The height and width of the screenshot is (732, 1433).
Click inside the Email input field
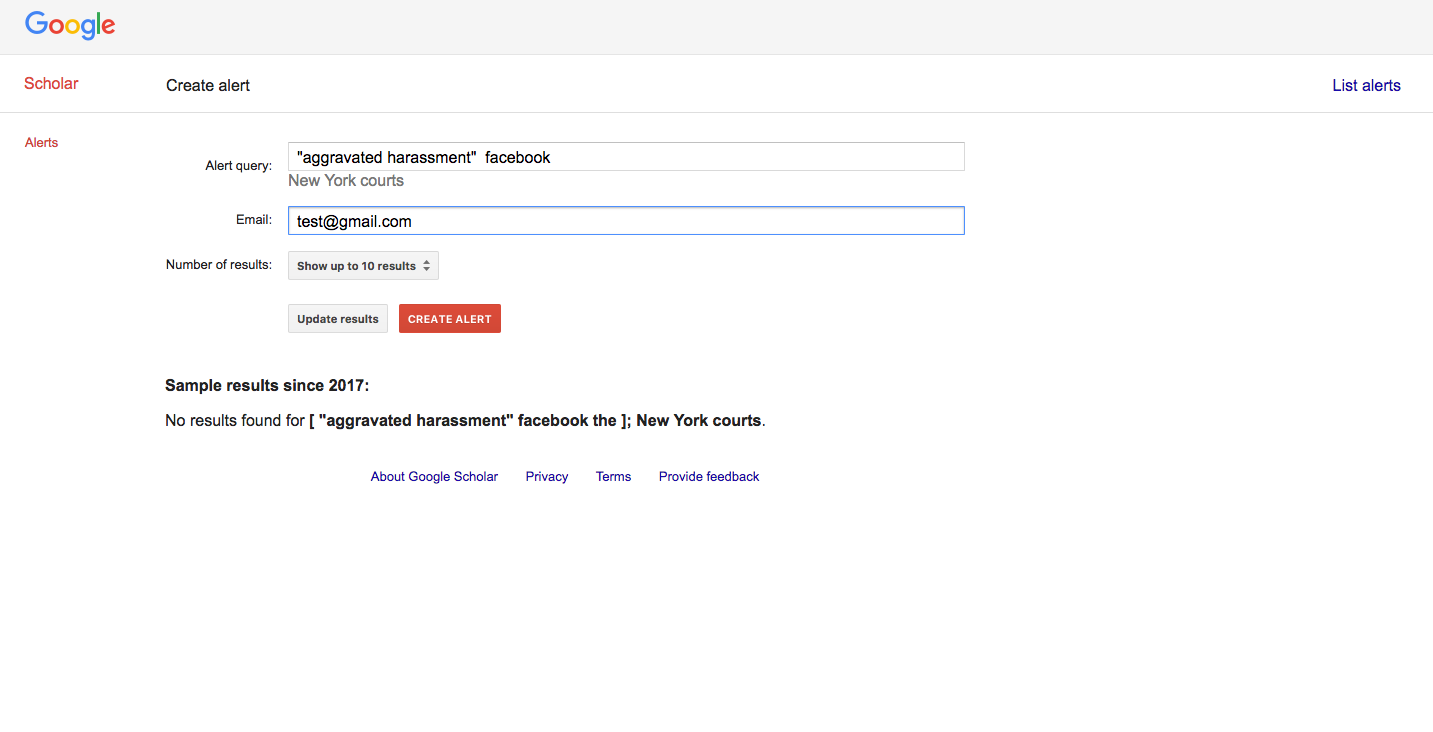pyautogui.click(x=625, y=220)
